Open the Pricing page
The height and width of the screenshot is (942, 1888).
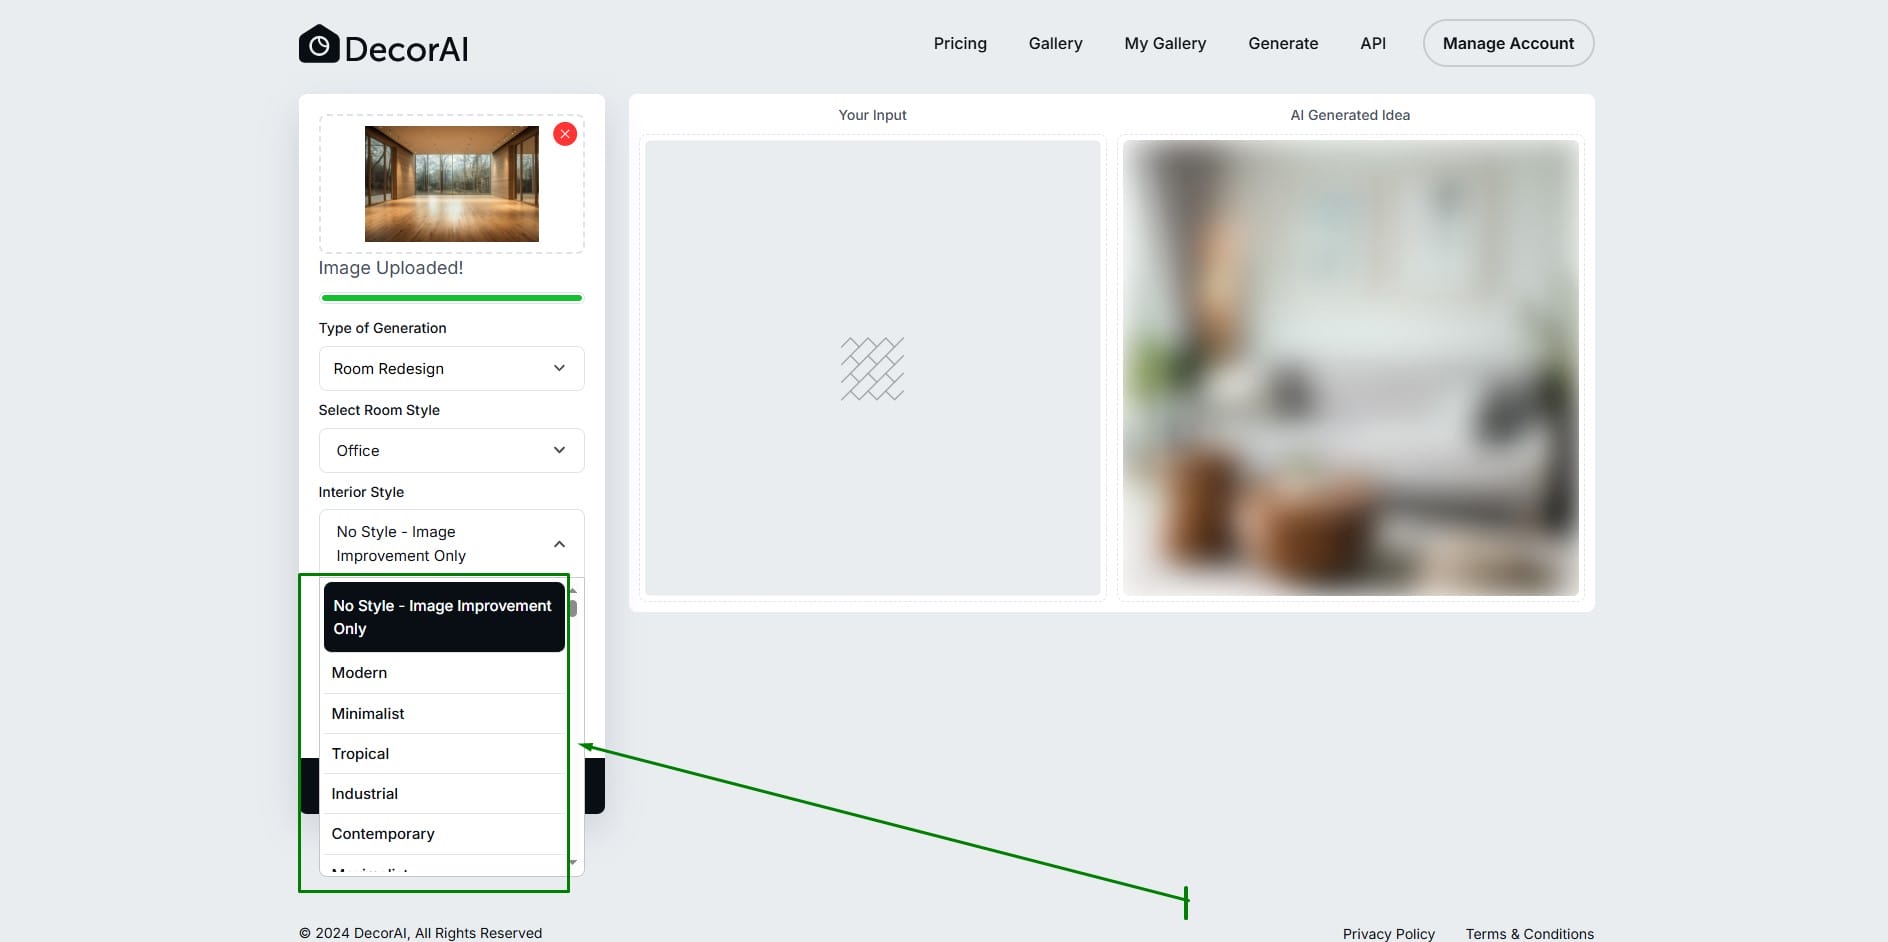[960, 43]
